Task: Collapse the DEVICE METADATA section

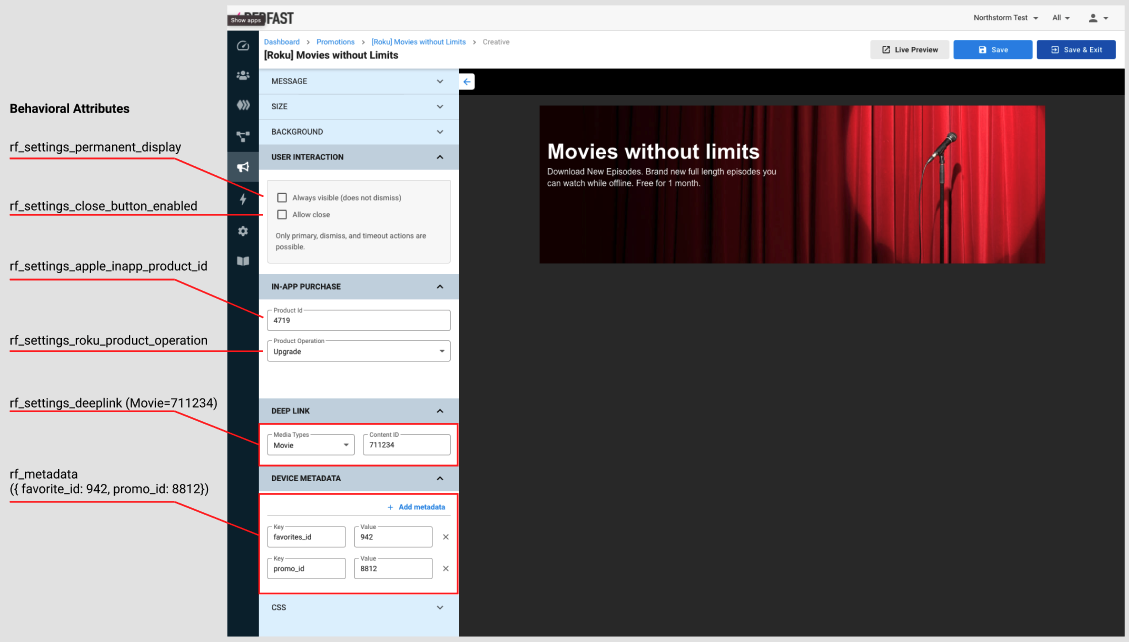Action: point(359,478)
